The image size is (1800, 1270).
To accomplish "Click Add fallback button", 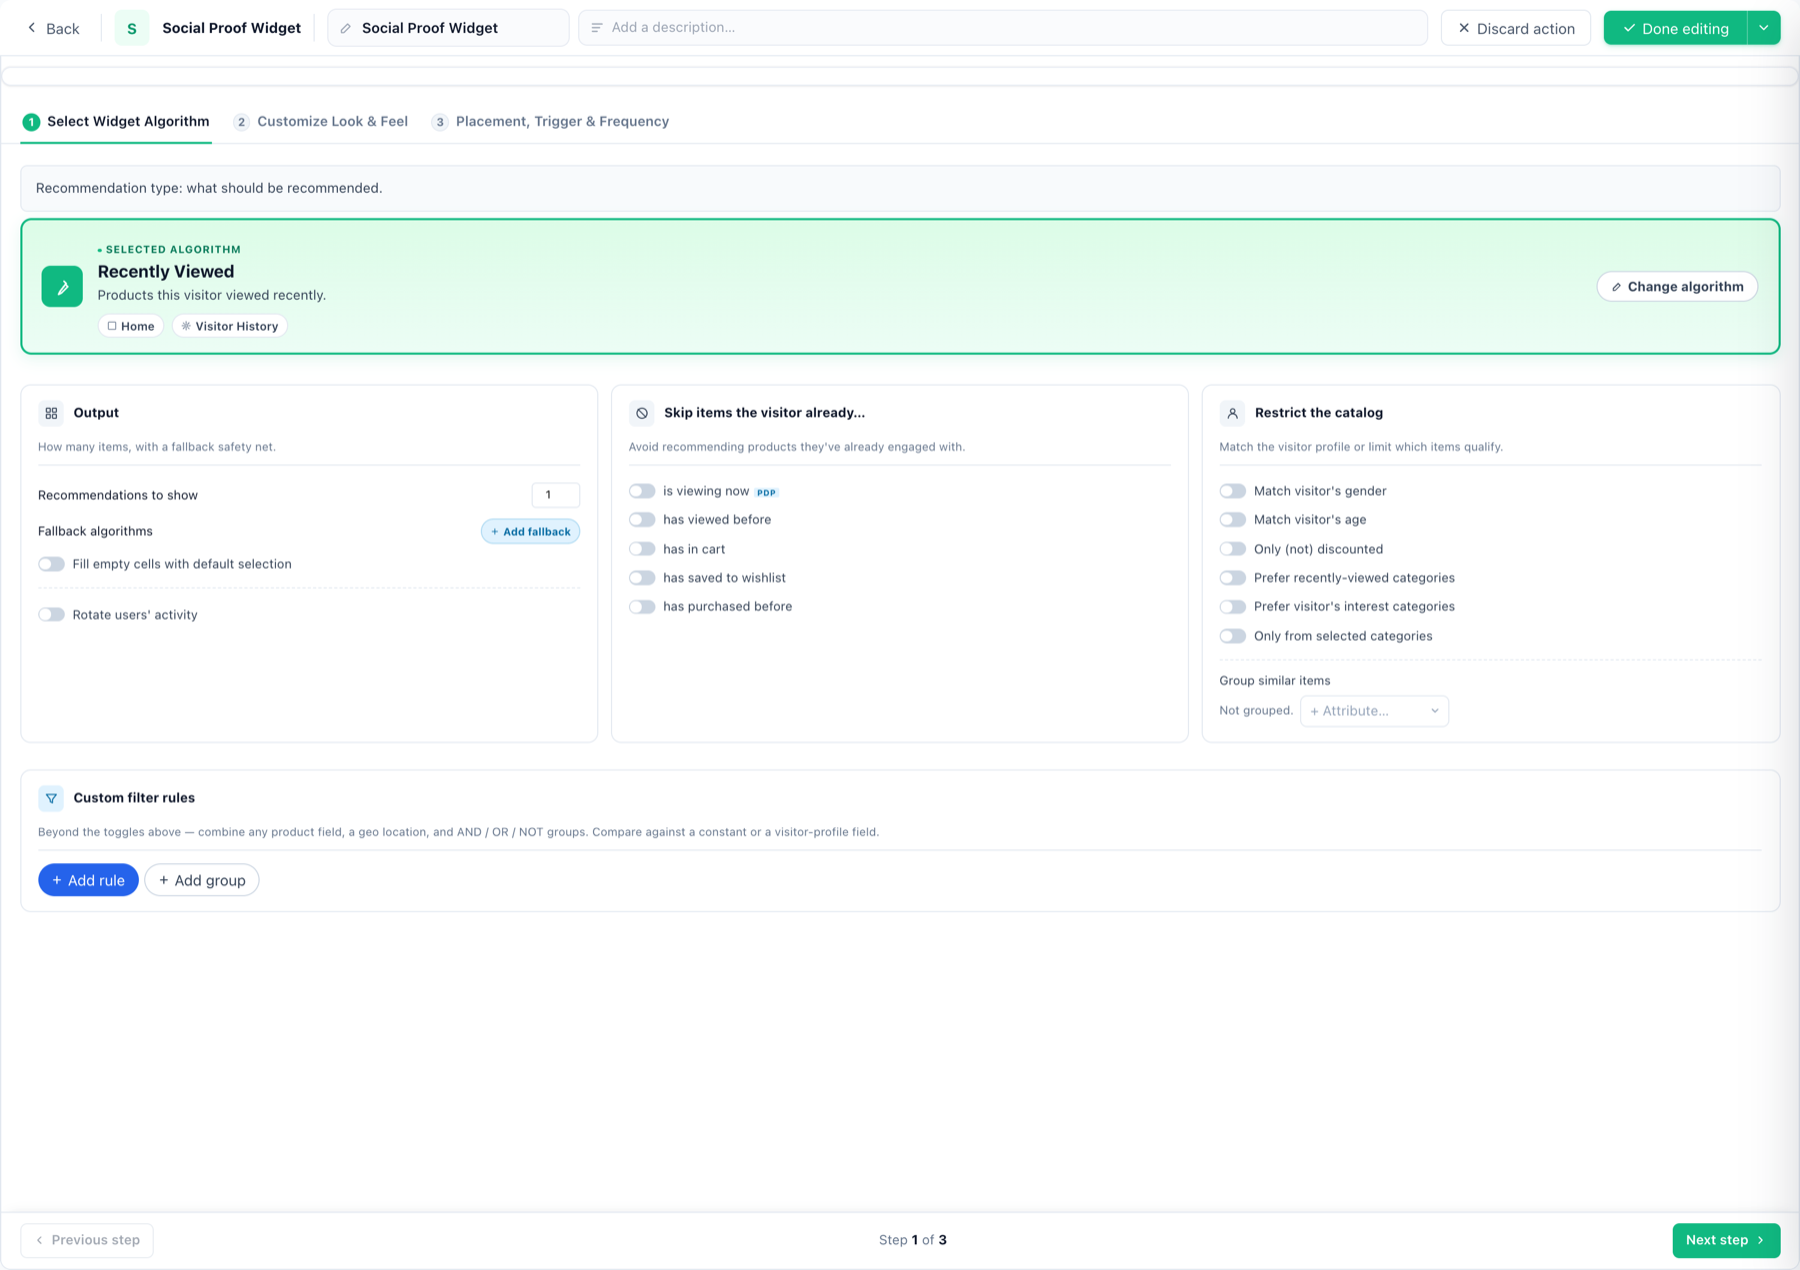I will 530,532.
